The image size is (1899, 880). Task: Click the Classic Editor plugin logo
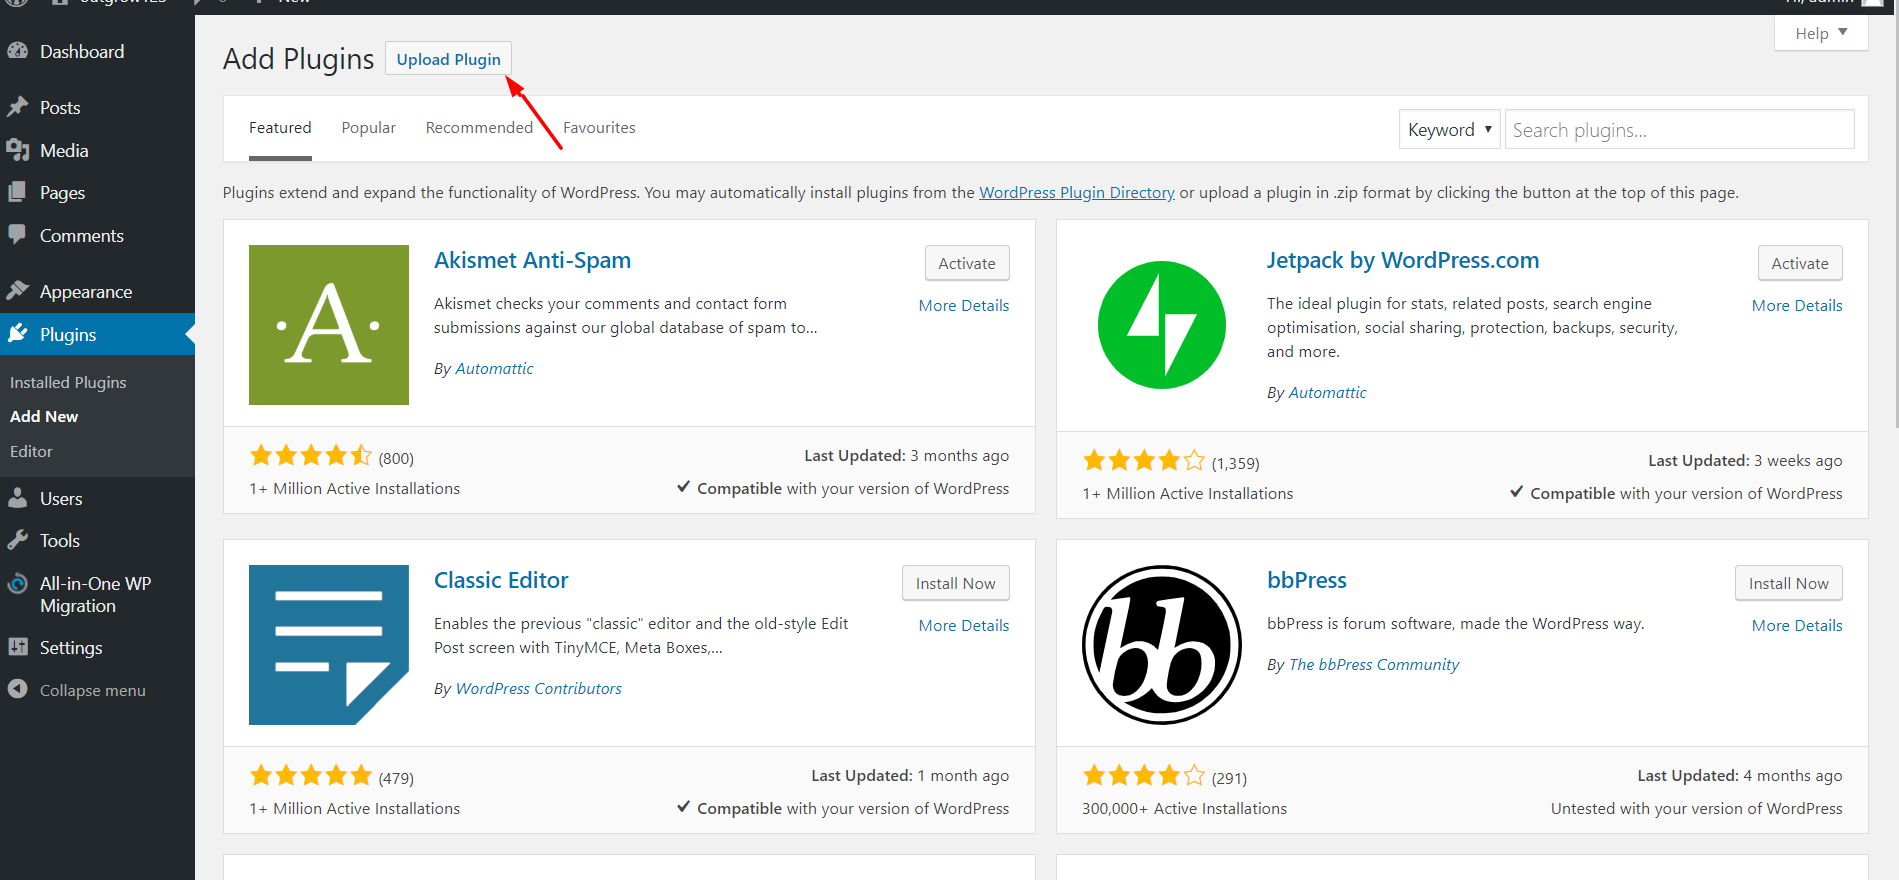(x=329, y=645)
